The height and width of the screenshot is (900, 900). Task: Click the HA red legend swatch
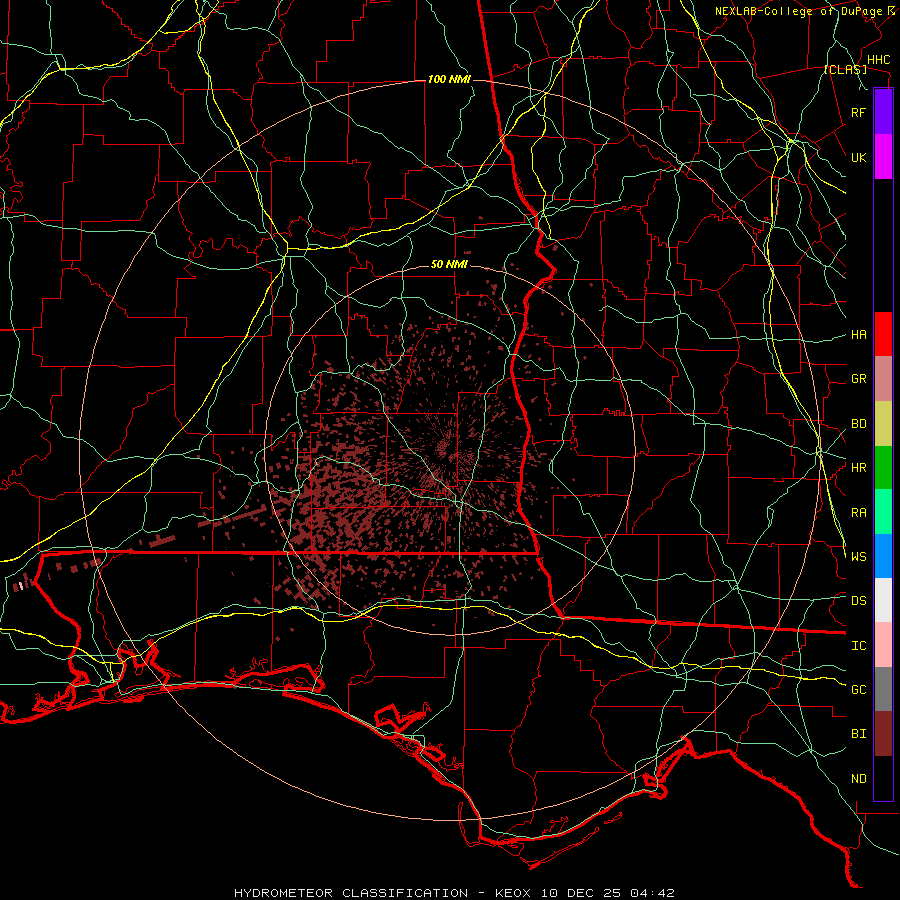883,334
